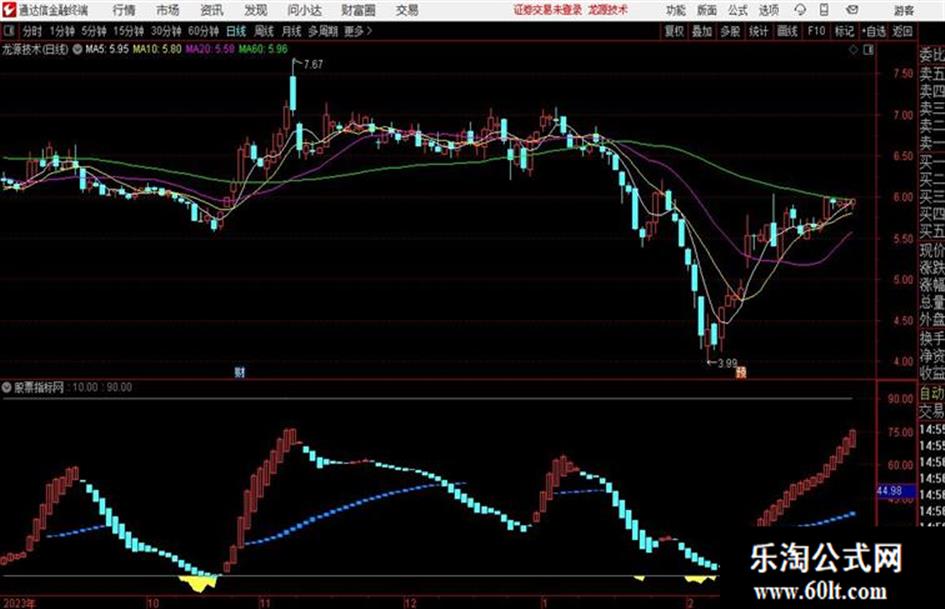This screenshot has height=609, width=945.
Task: Select the 多周期 multi-period view
Action: tap(323, 31)
